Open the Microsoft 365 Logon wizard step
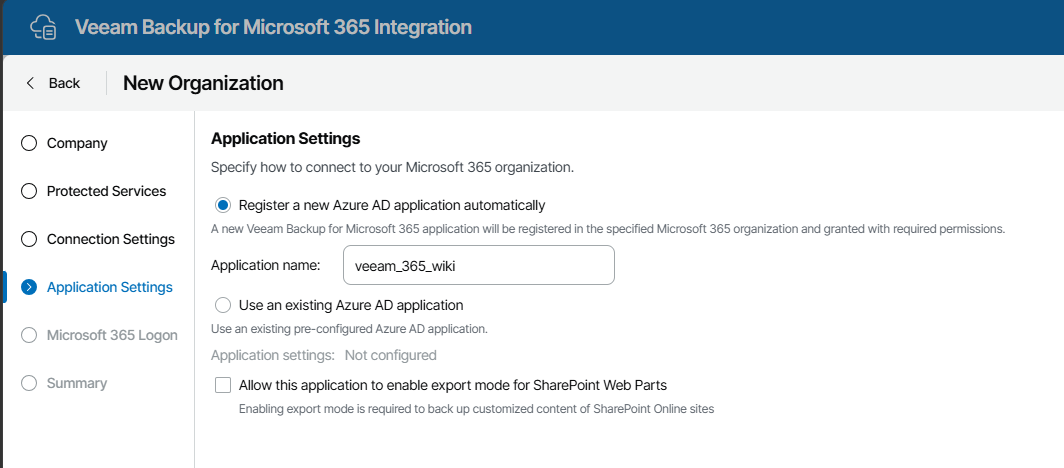Viewport: 1064px width, 468px height. pyautogui.click(x=112, y=335)
